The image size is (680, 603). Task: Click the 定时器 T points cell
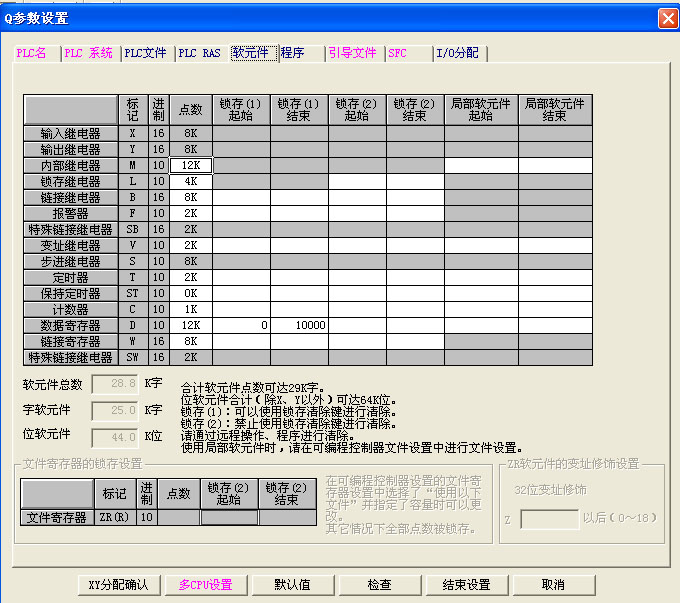[190, 278]
